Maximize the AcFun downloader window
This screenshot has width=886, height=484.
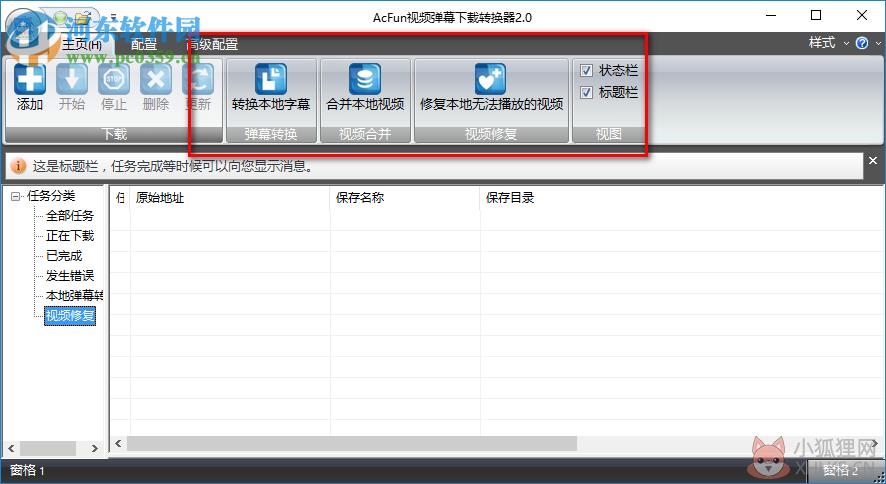816,15
